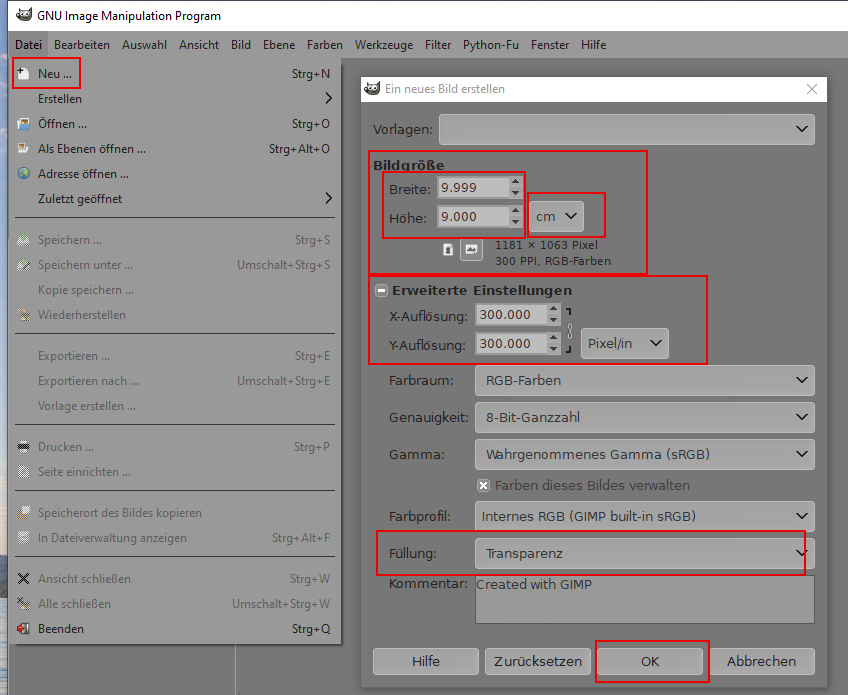Increase Breite value with up arrow
848x695 pixels.
click(x=515, y=183)
